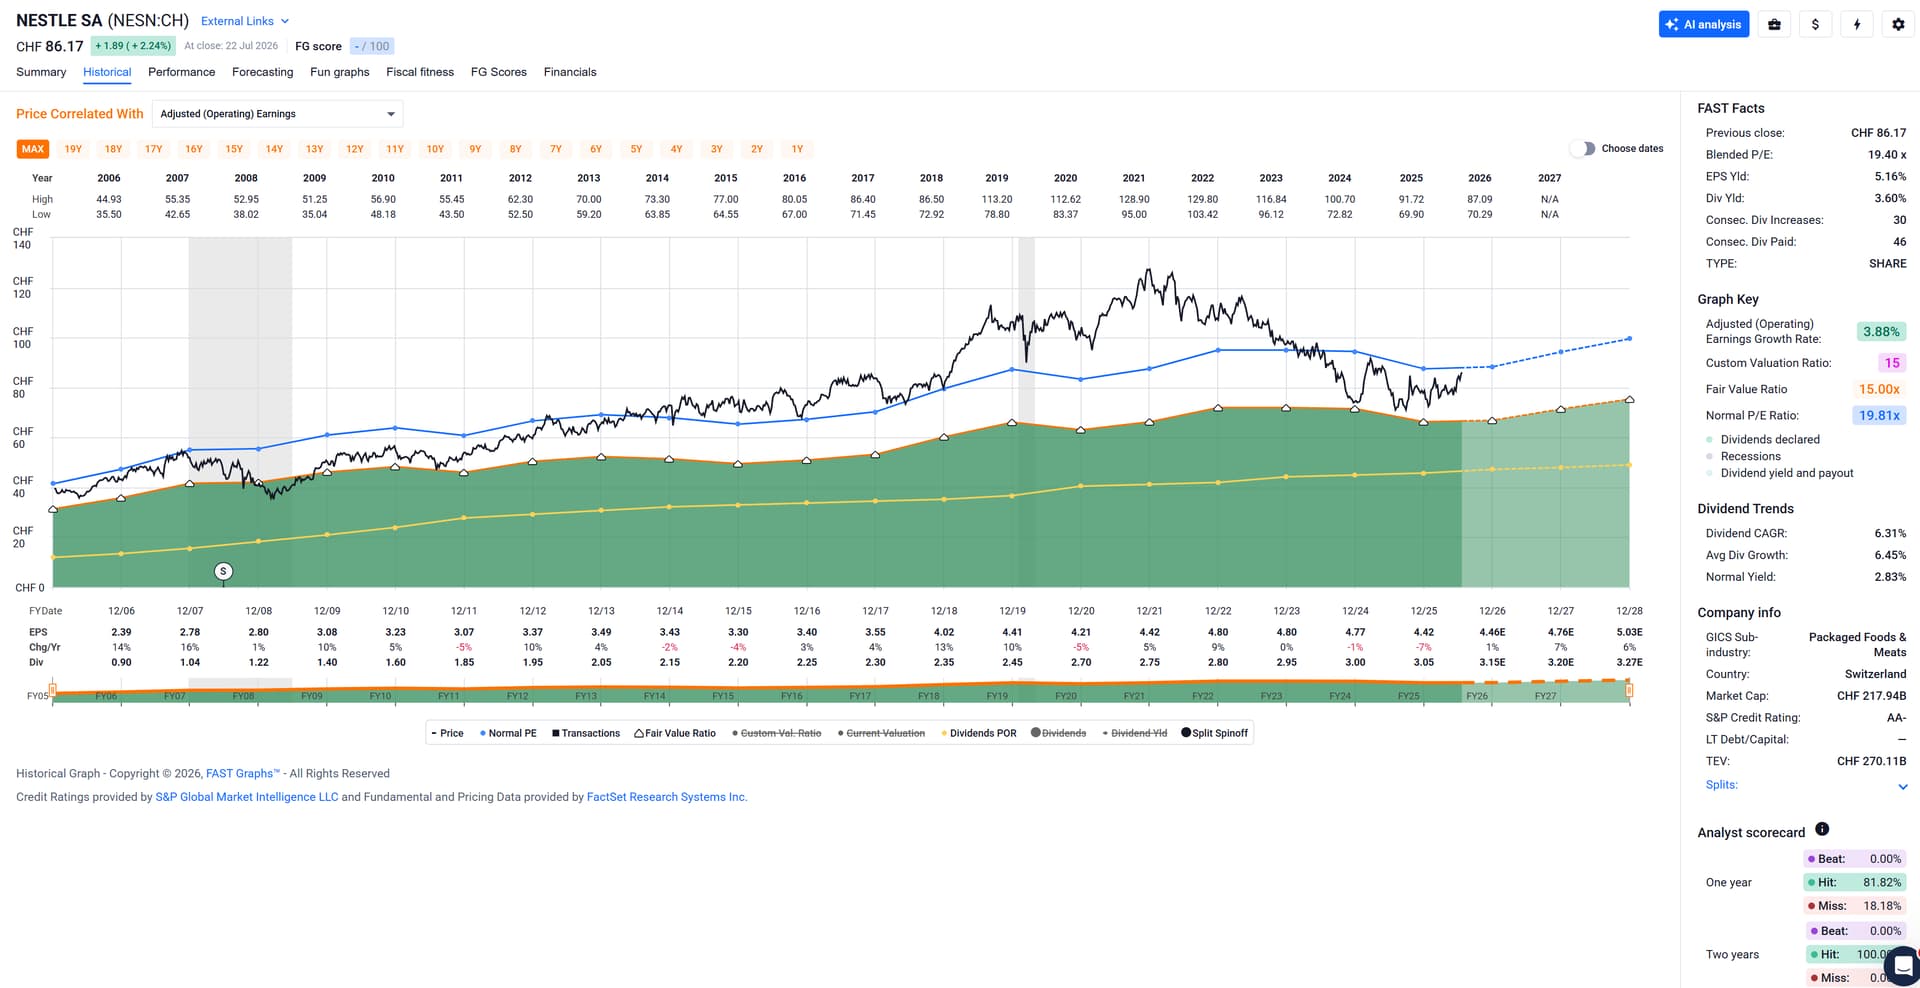This screenshot has height=988, width=1920.
Task: Select the 15Y time range
Action: pos(234,149)
